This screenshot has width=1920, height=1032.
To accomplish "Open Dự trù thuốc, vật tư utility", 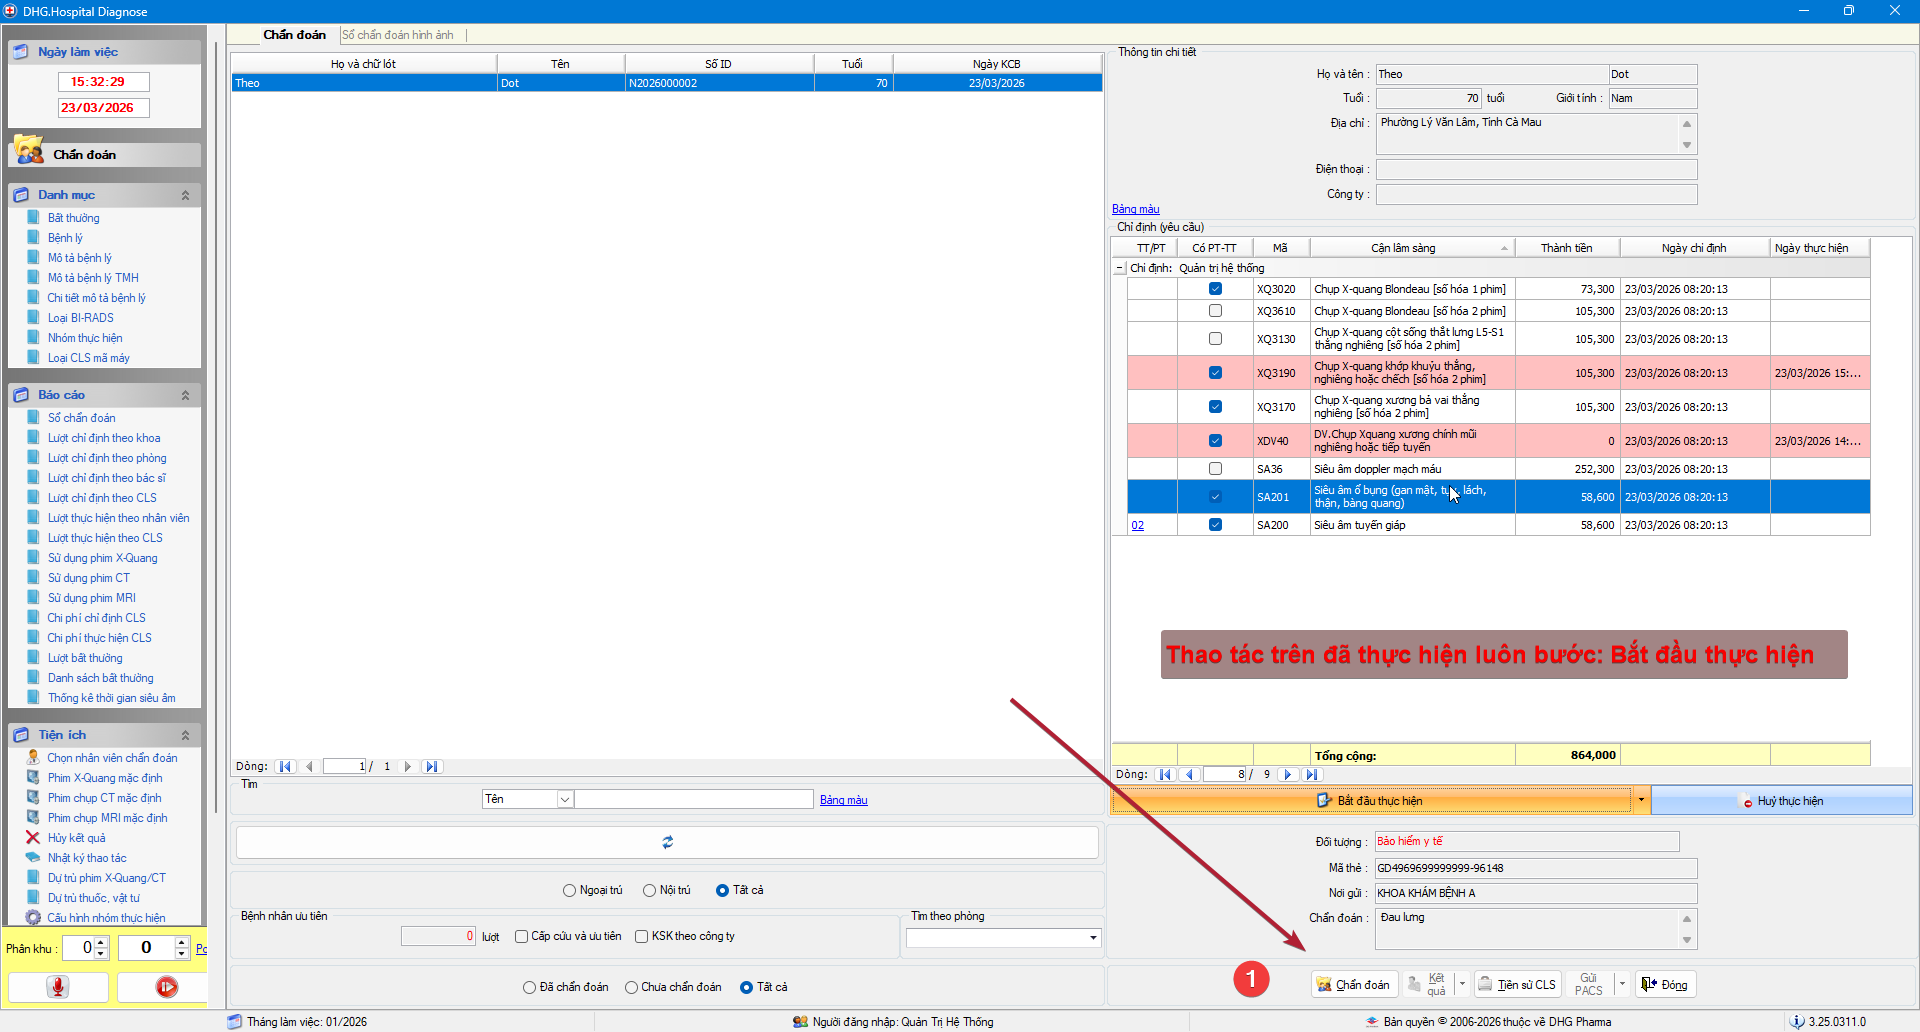I will click(93, 898).
